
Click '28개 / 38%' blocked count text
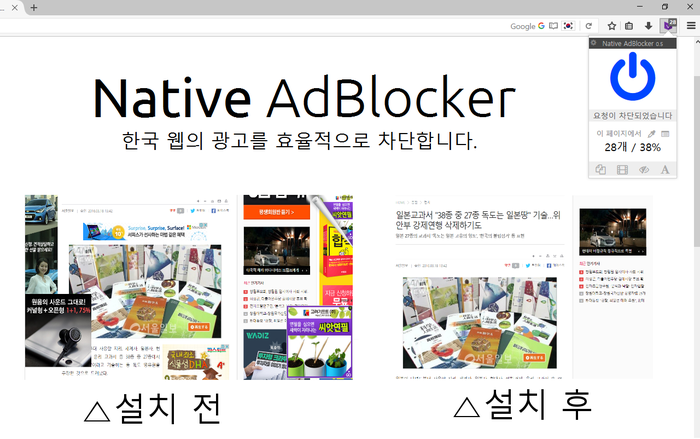[x=633, y=147]
